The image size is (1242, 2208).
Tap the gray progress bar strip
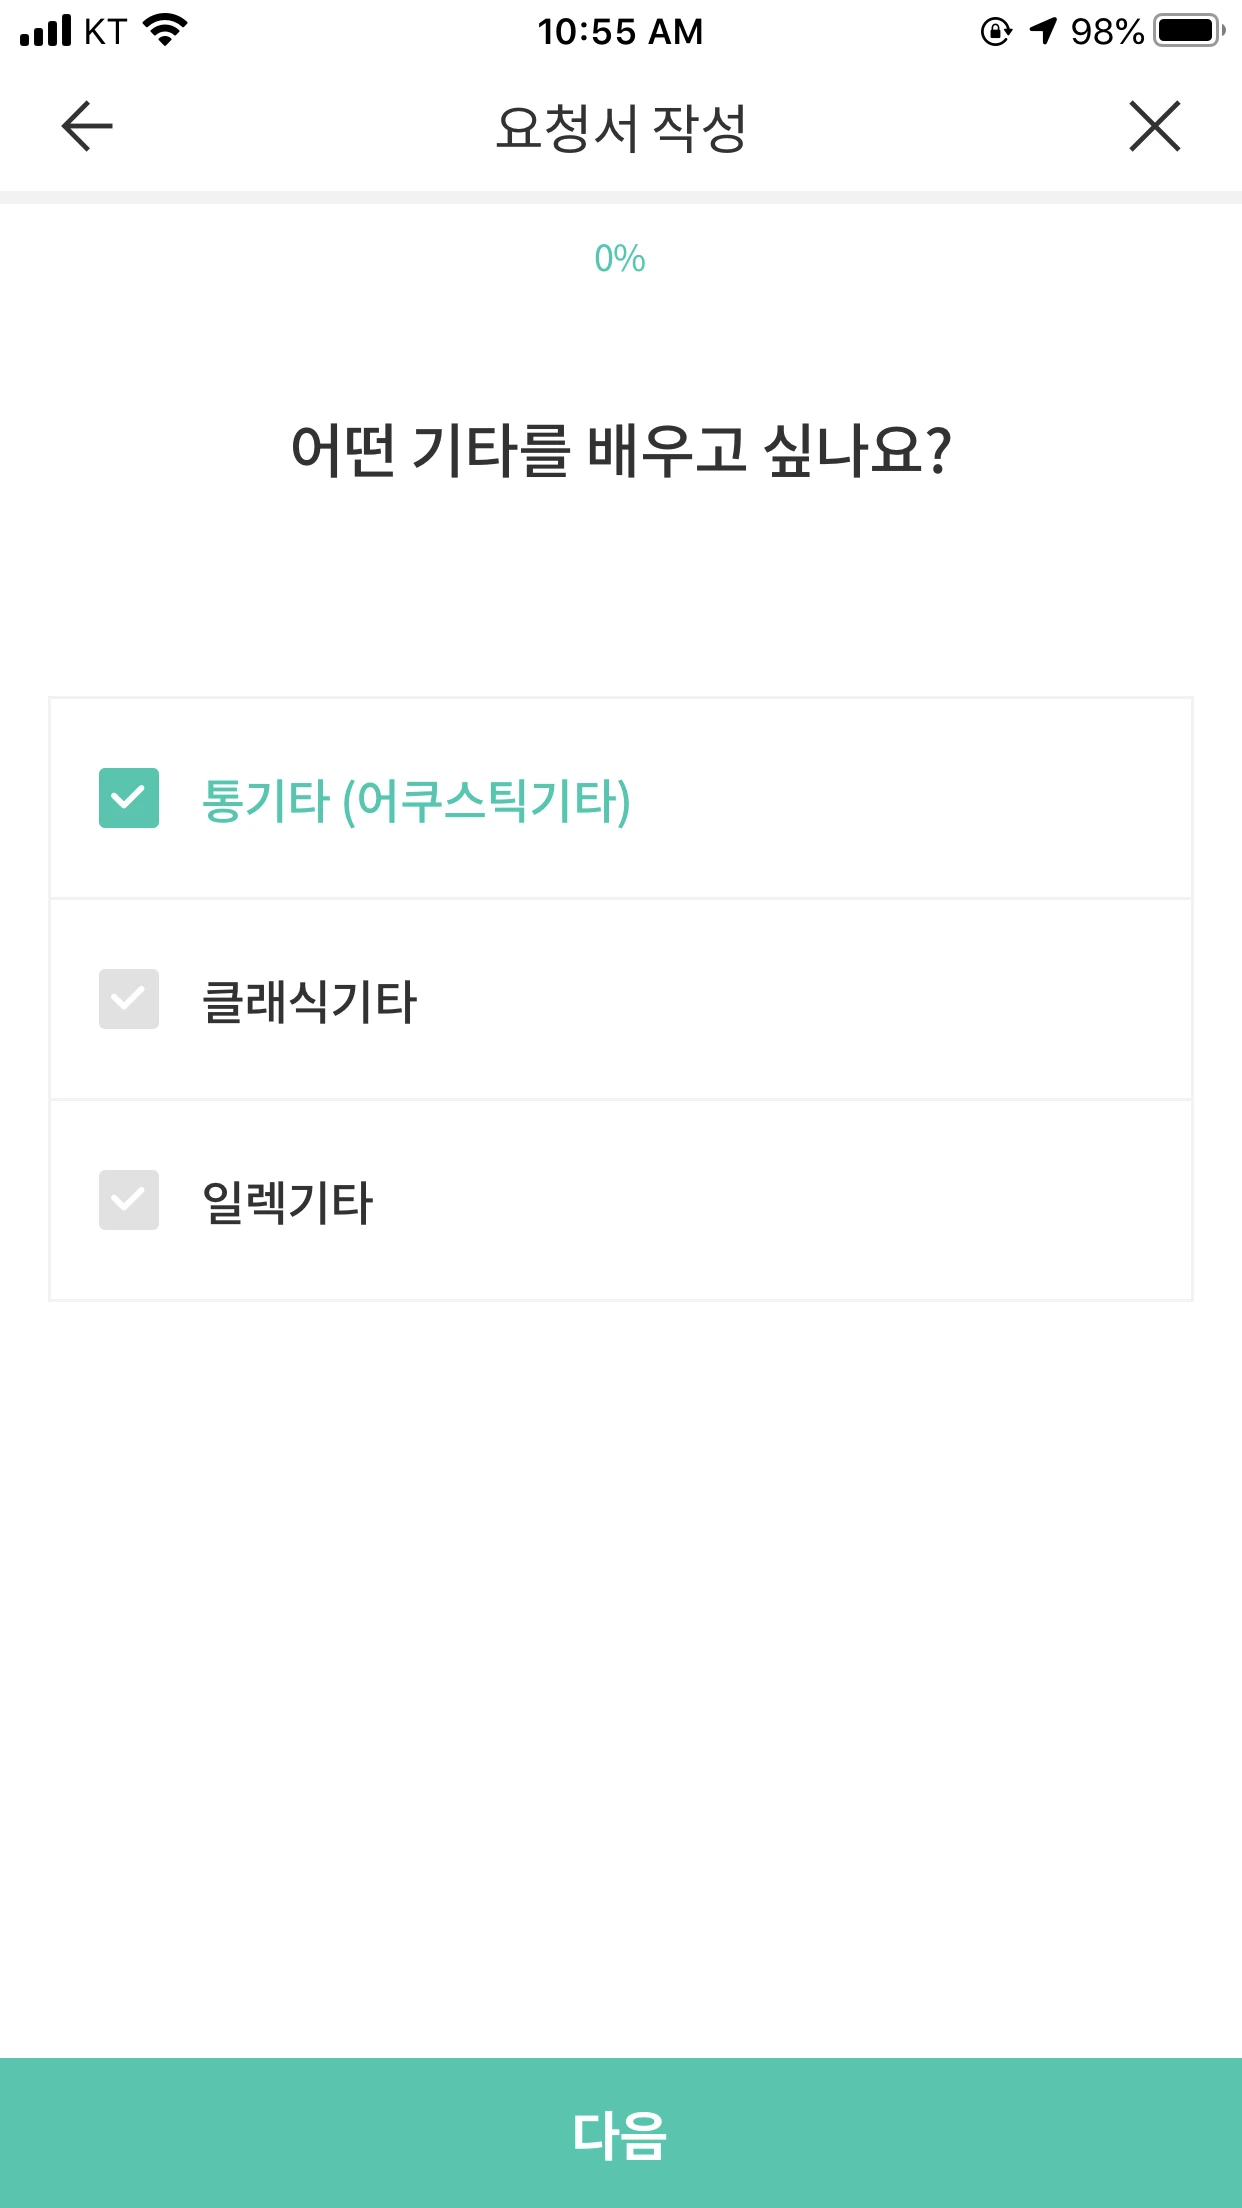(621, 197)
